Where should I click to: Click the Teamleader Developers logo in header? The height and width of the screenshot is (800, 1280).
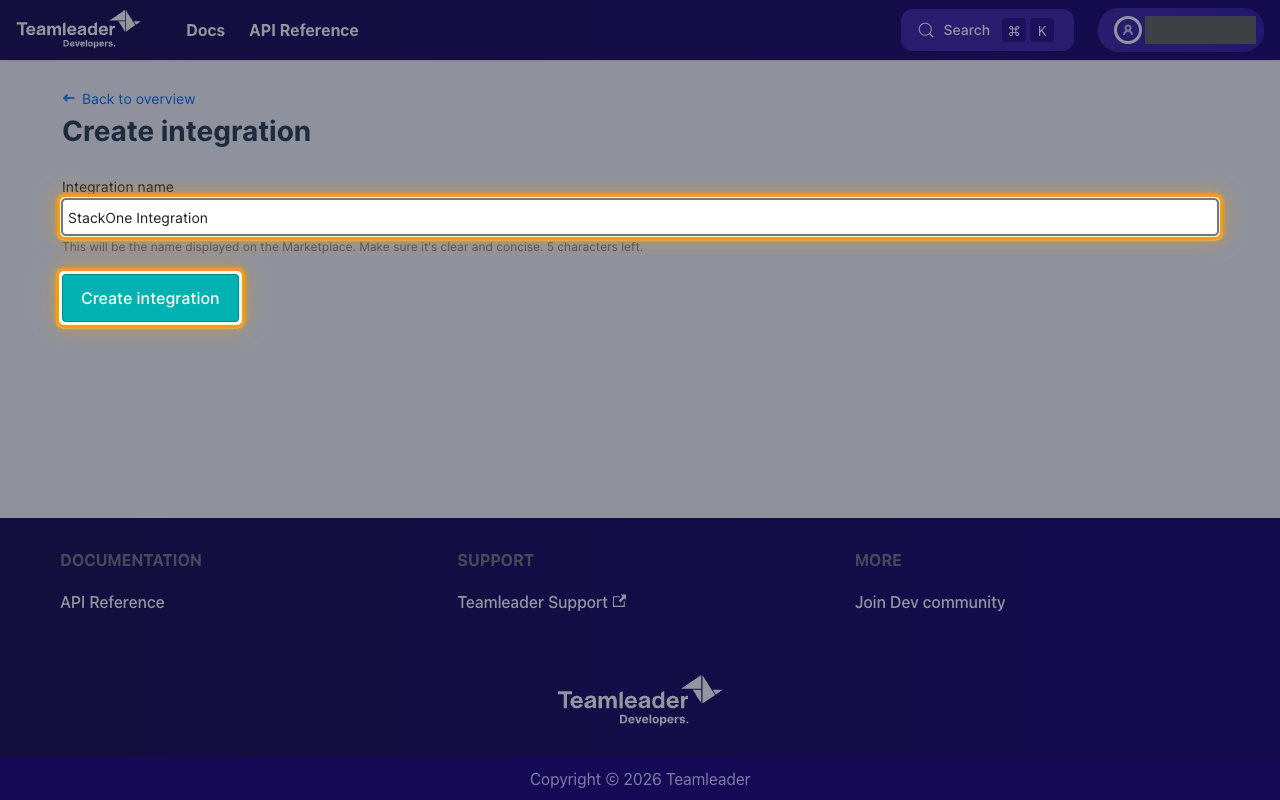click(78, 30)
